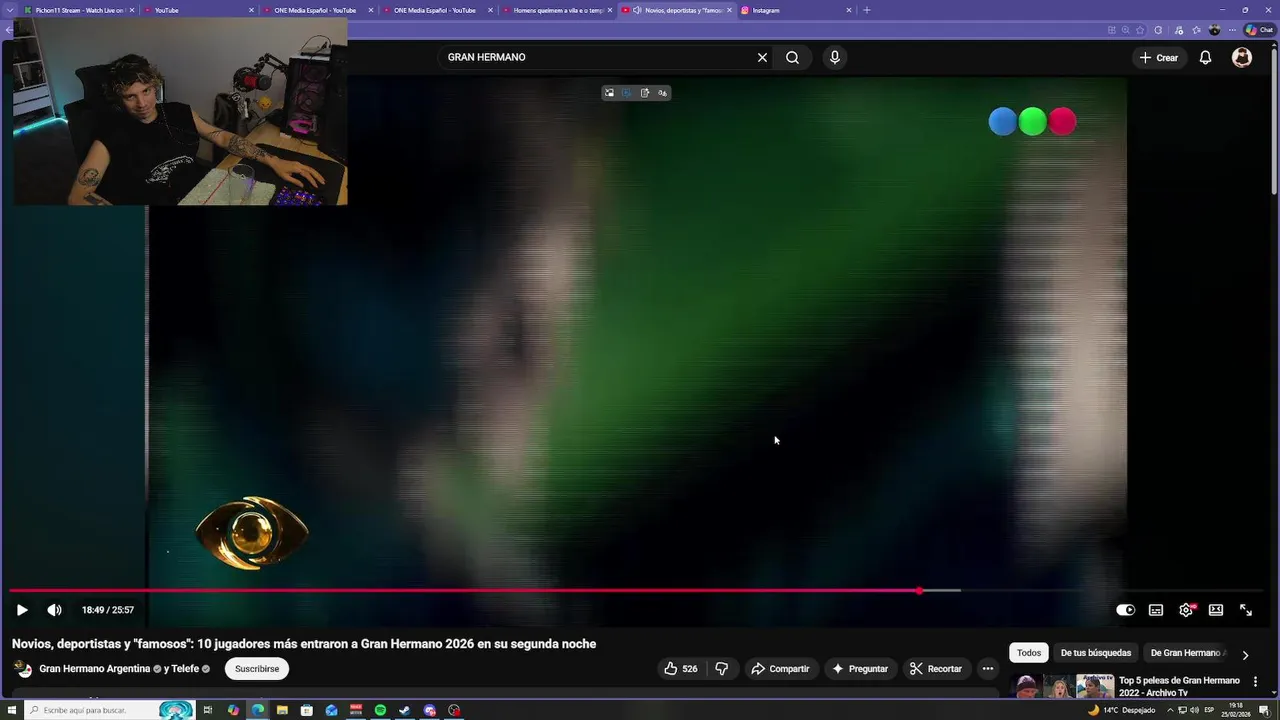Close the Instagram browser tab
This screenshot has height=720, width=1280.
849,10
